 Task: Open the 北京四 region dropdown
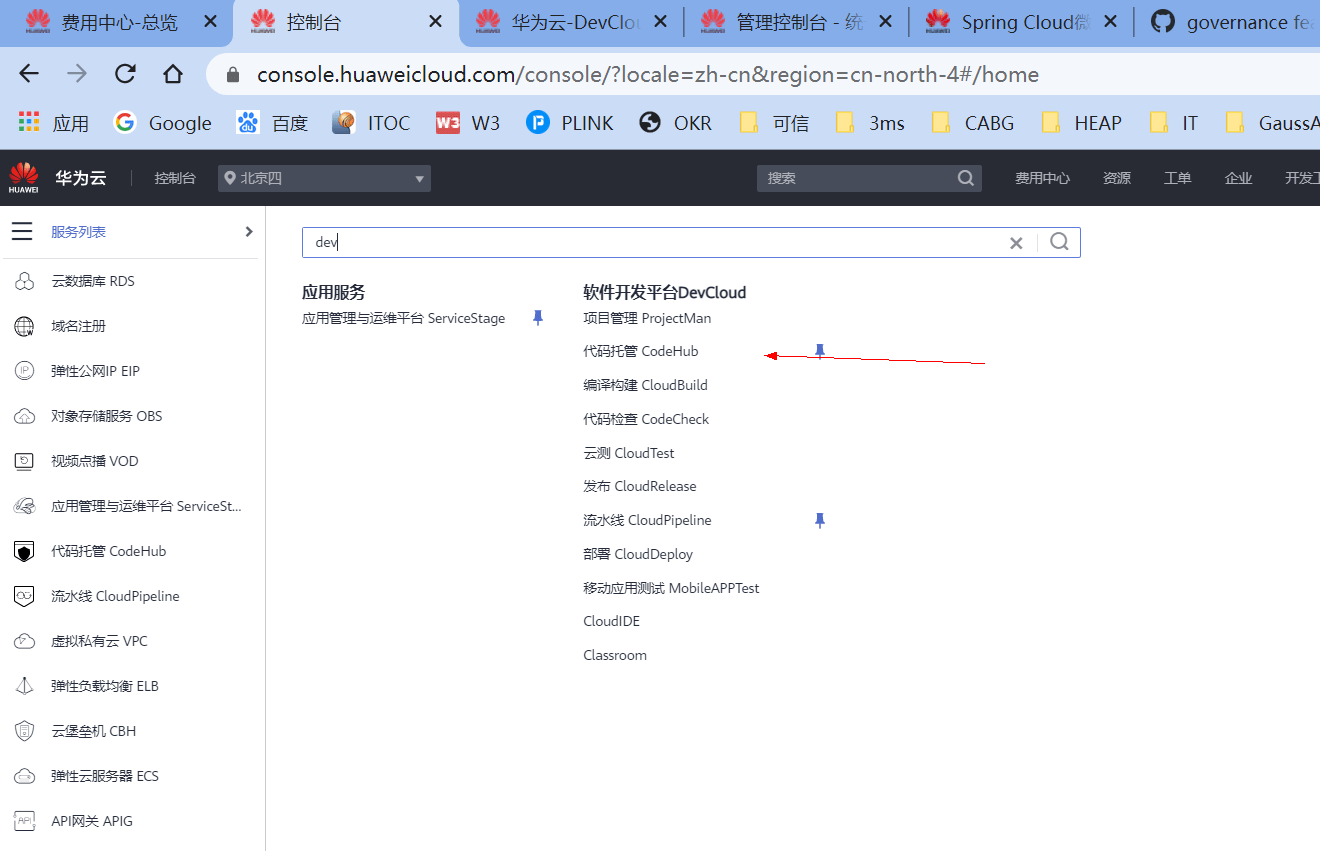325,178
